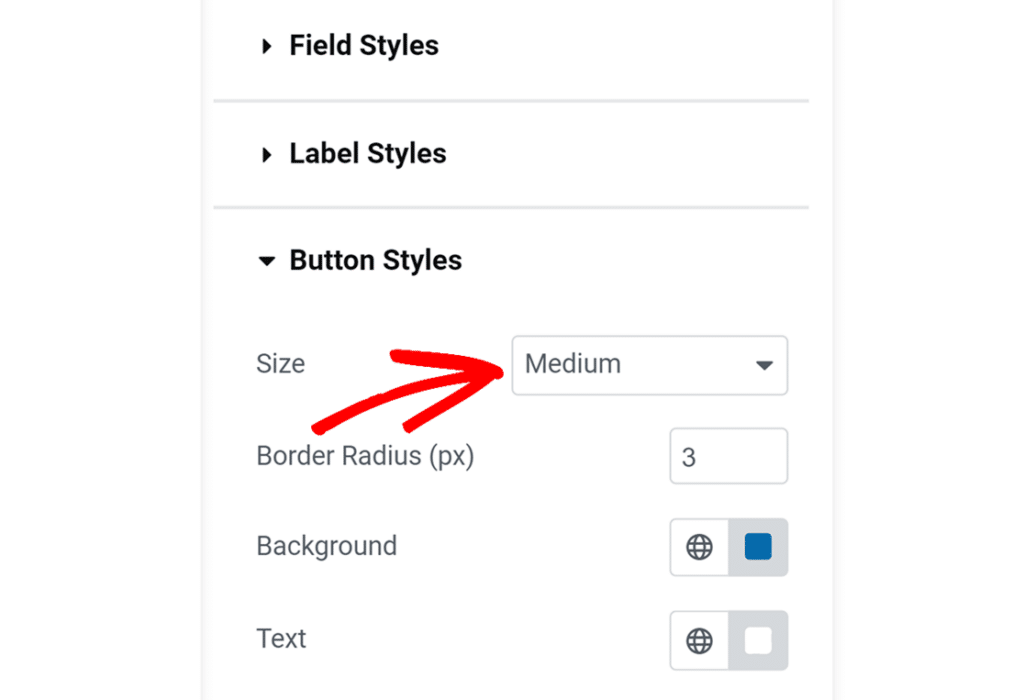
Task: Open the blue Background color swatch
Action: pos(757,547)
